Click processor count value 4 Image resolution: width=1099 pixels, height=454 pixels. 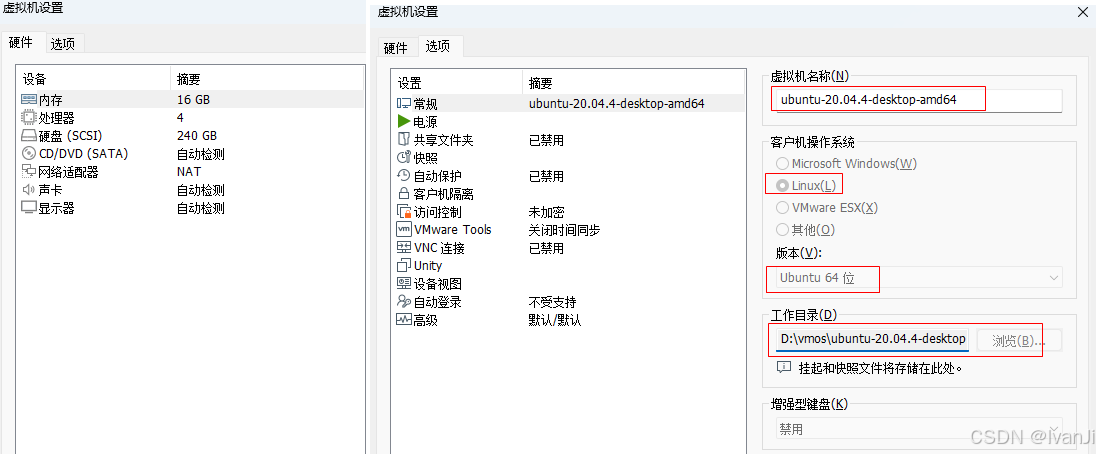click(180, 118)
